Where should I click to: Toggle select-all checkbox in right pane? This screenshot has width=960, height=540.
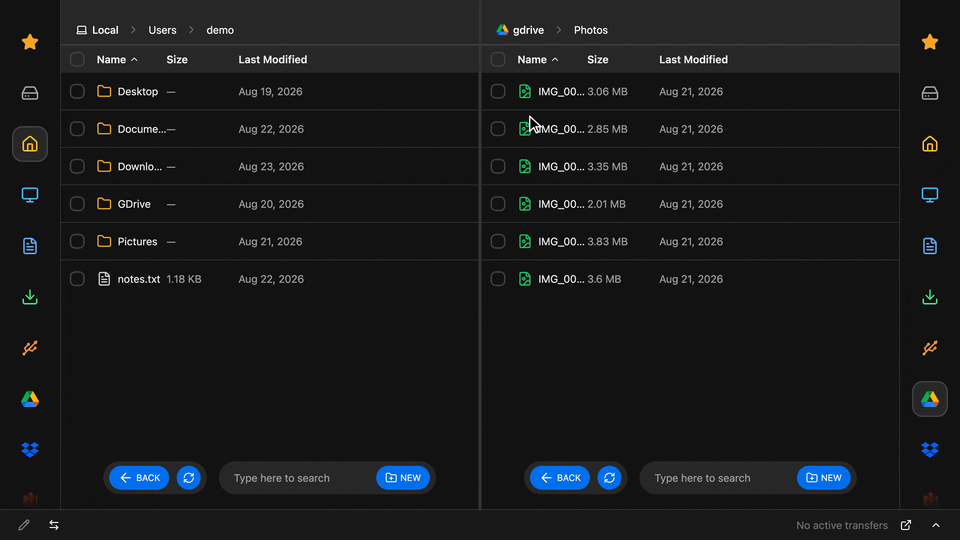pyautogui.click(x=498, y=59)
